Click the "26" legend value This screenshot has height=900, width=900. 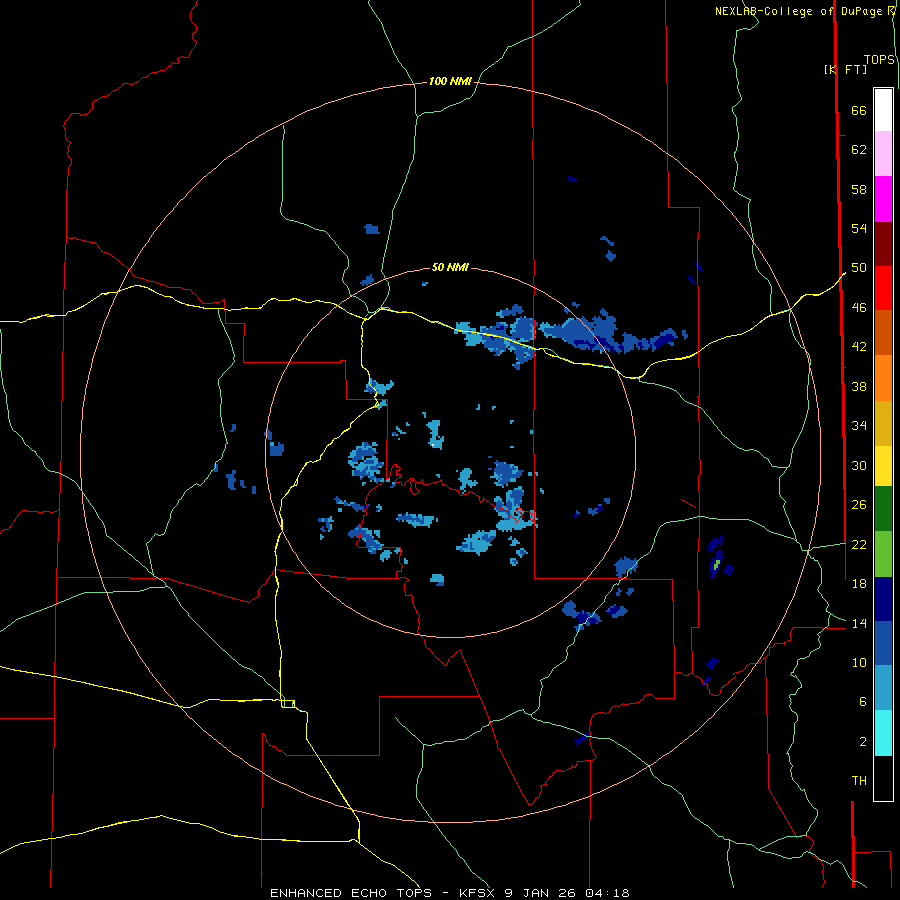click(859, 505)
